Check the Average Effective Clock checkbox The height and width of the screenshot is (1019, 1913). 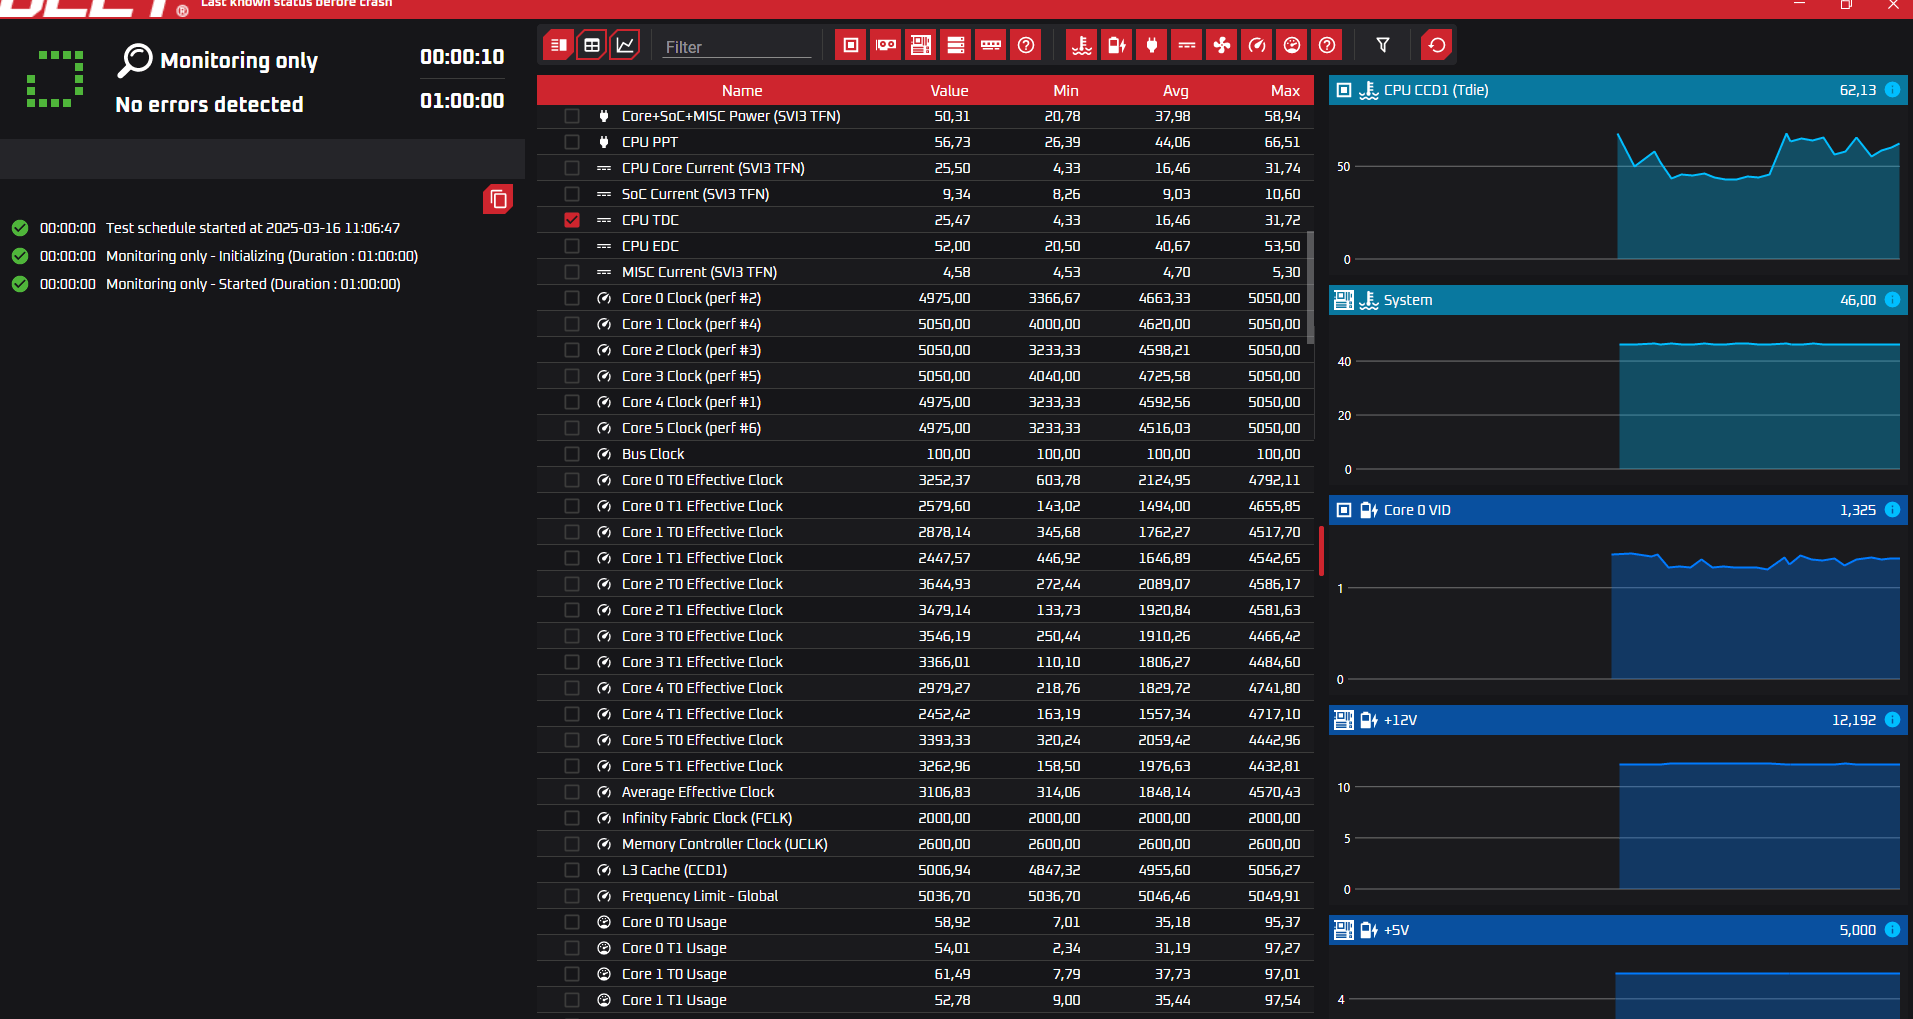point(572,792)
